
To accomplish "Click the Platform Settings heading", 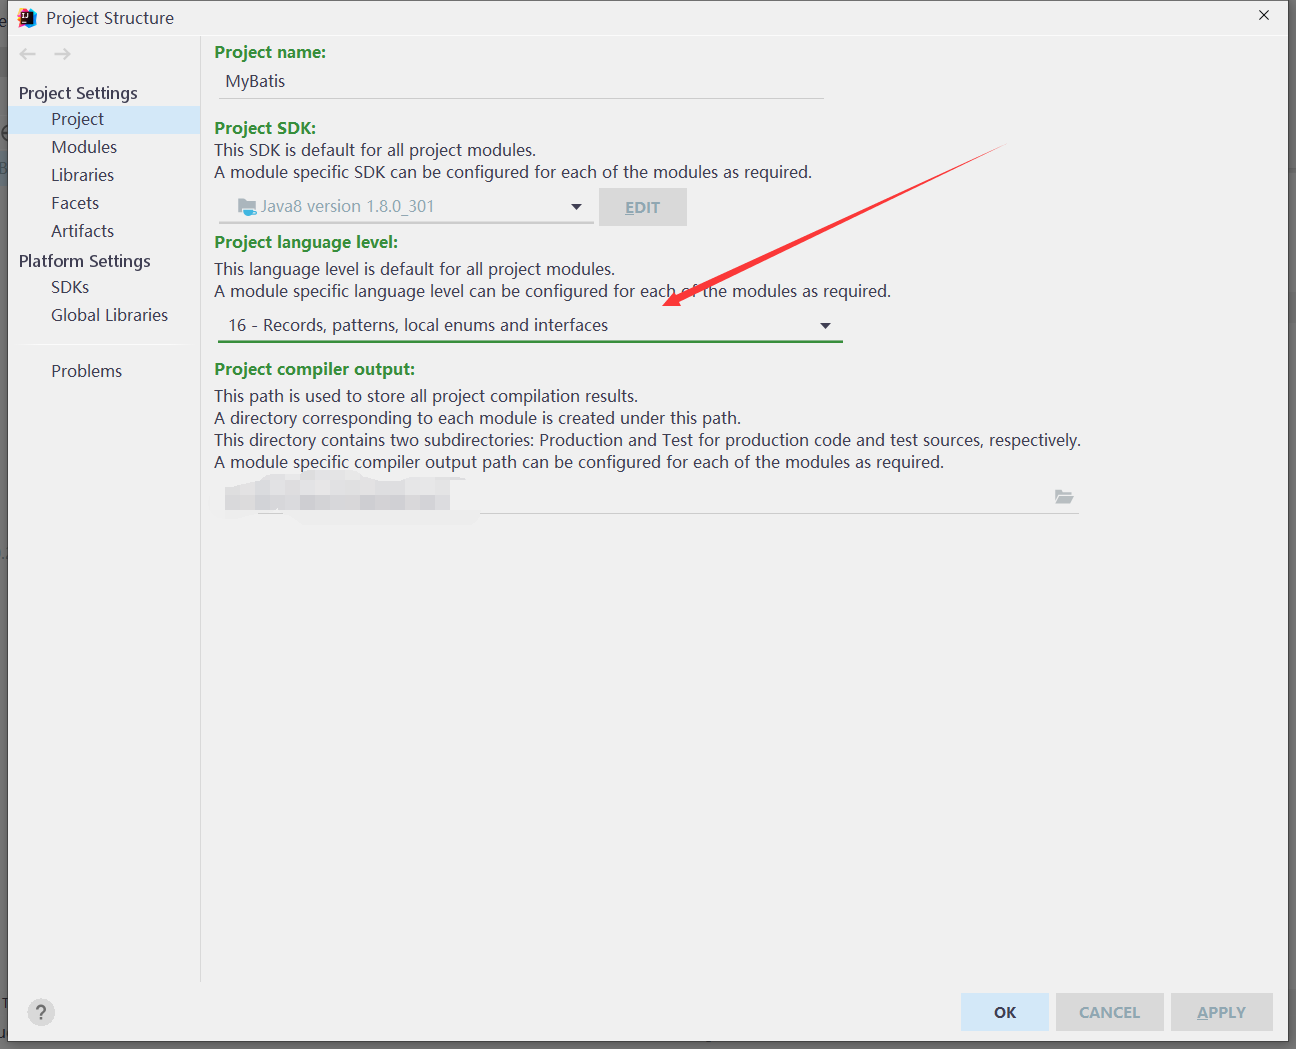I will [85, 261].
